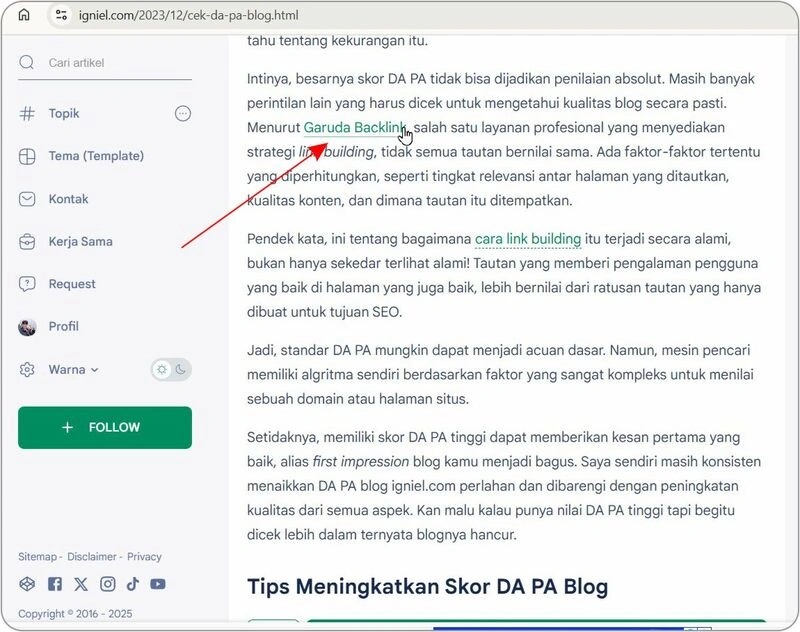Open the Kerja Sama menu item

[81, 241]
